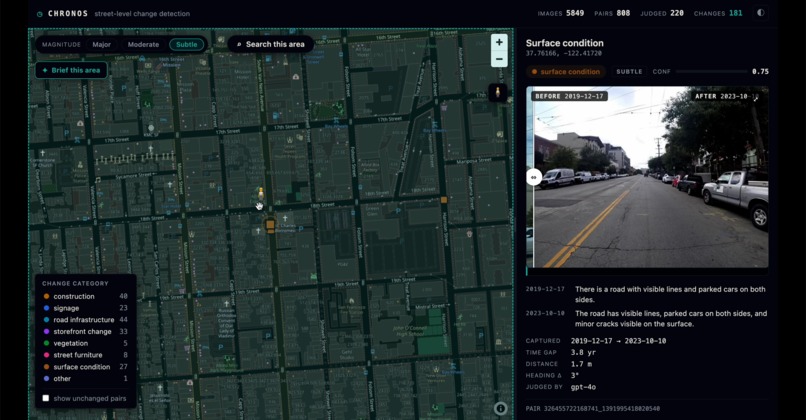Zoom in the map with plus button
The height and width of the screenshot is (420, 806).
pyautogui.click(x=499, y=42)
